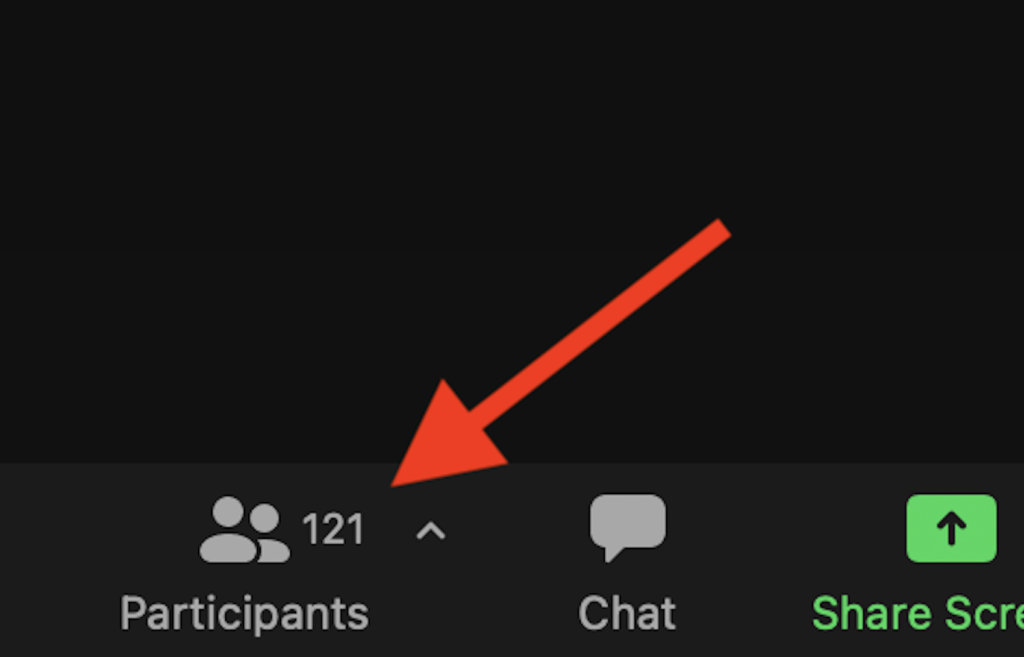Image resolution: width=1024 pixels, height=657 pixels.
Task: Click the Chat text label
Action: (627, 613)
